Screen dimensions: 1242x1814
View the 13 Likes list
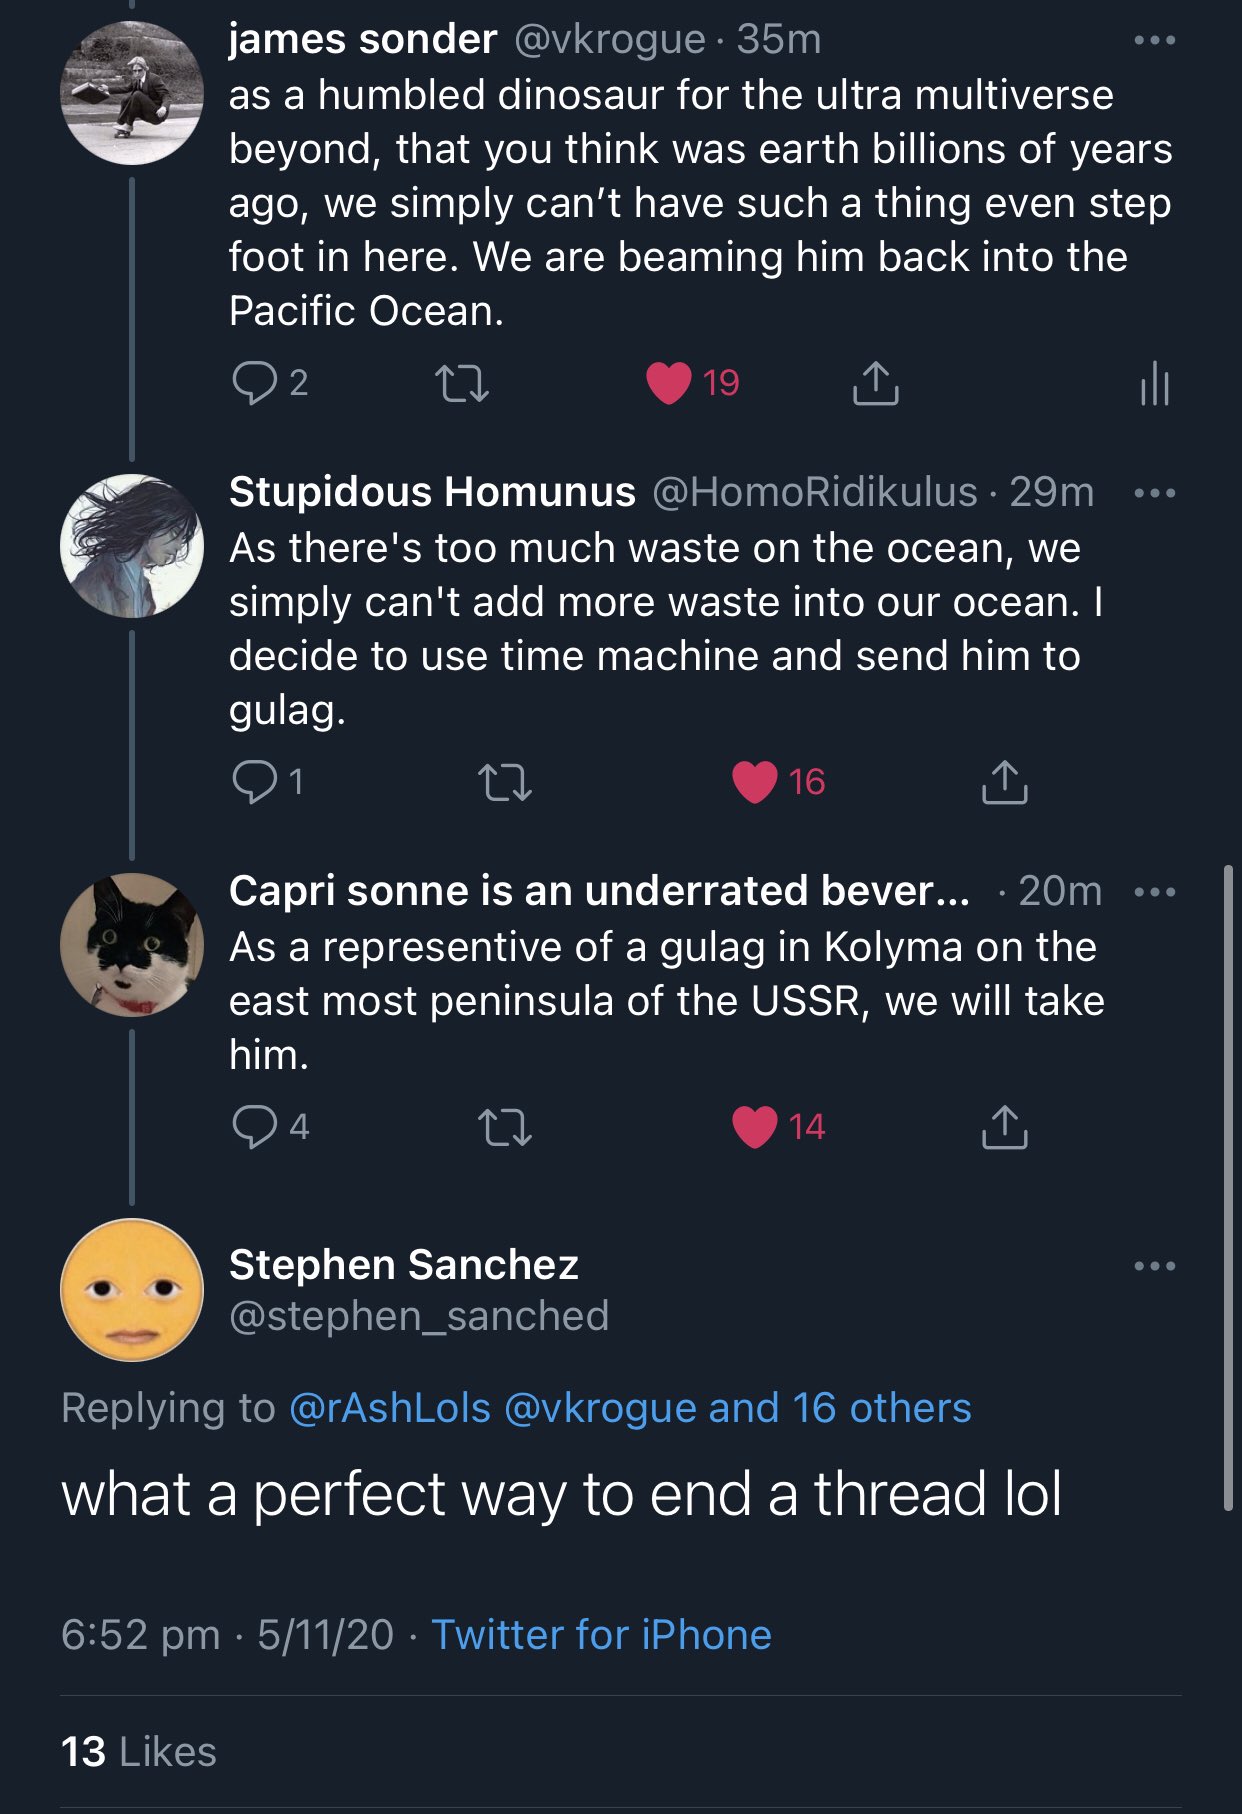pos(139,1752)
